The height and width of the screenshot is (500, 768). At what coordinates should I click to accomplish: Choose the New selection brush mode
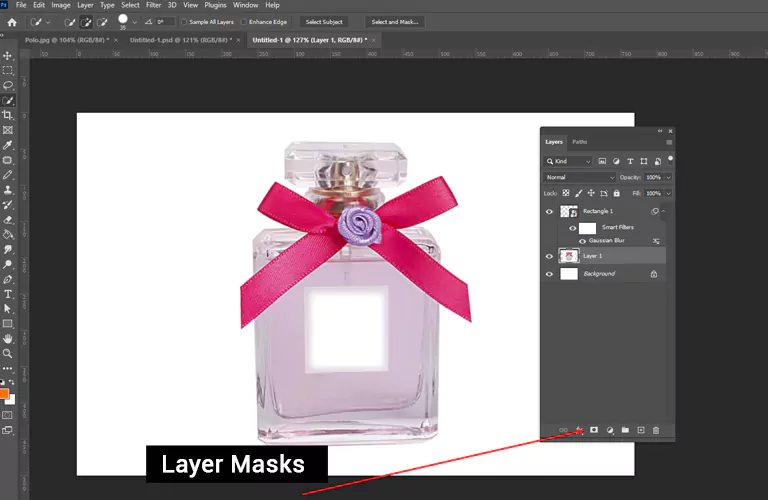click(70, 22)
